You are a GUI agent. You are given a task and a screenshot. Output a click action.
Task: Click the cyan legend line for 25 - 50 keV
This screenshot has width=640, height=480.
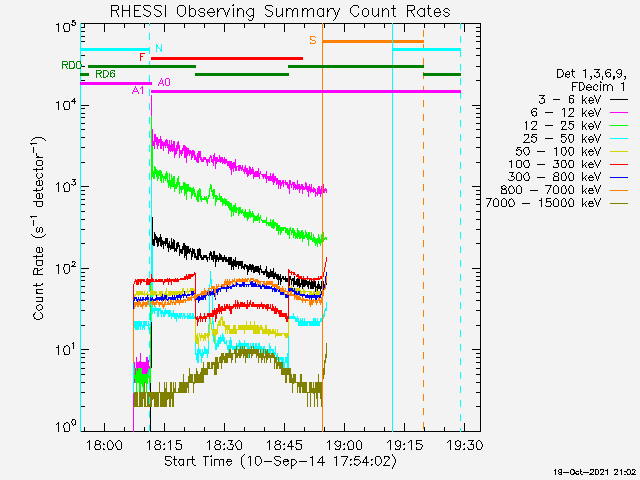coord(619,138)
